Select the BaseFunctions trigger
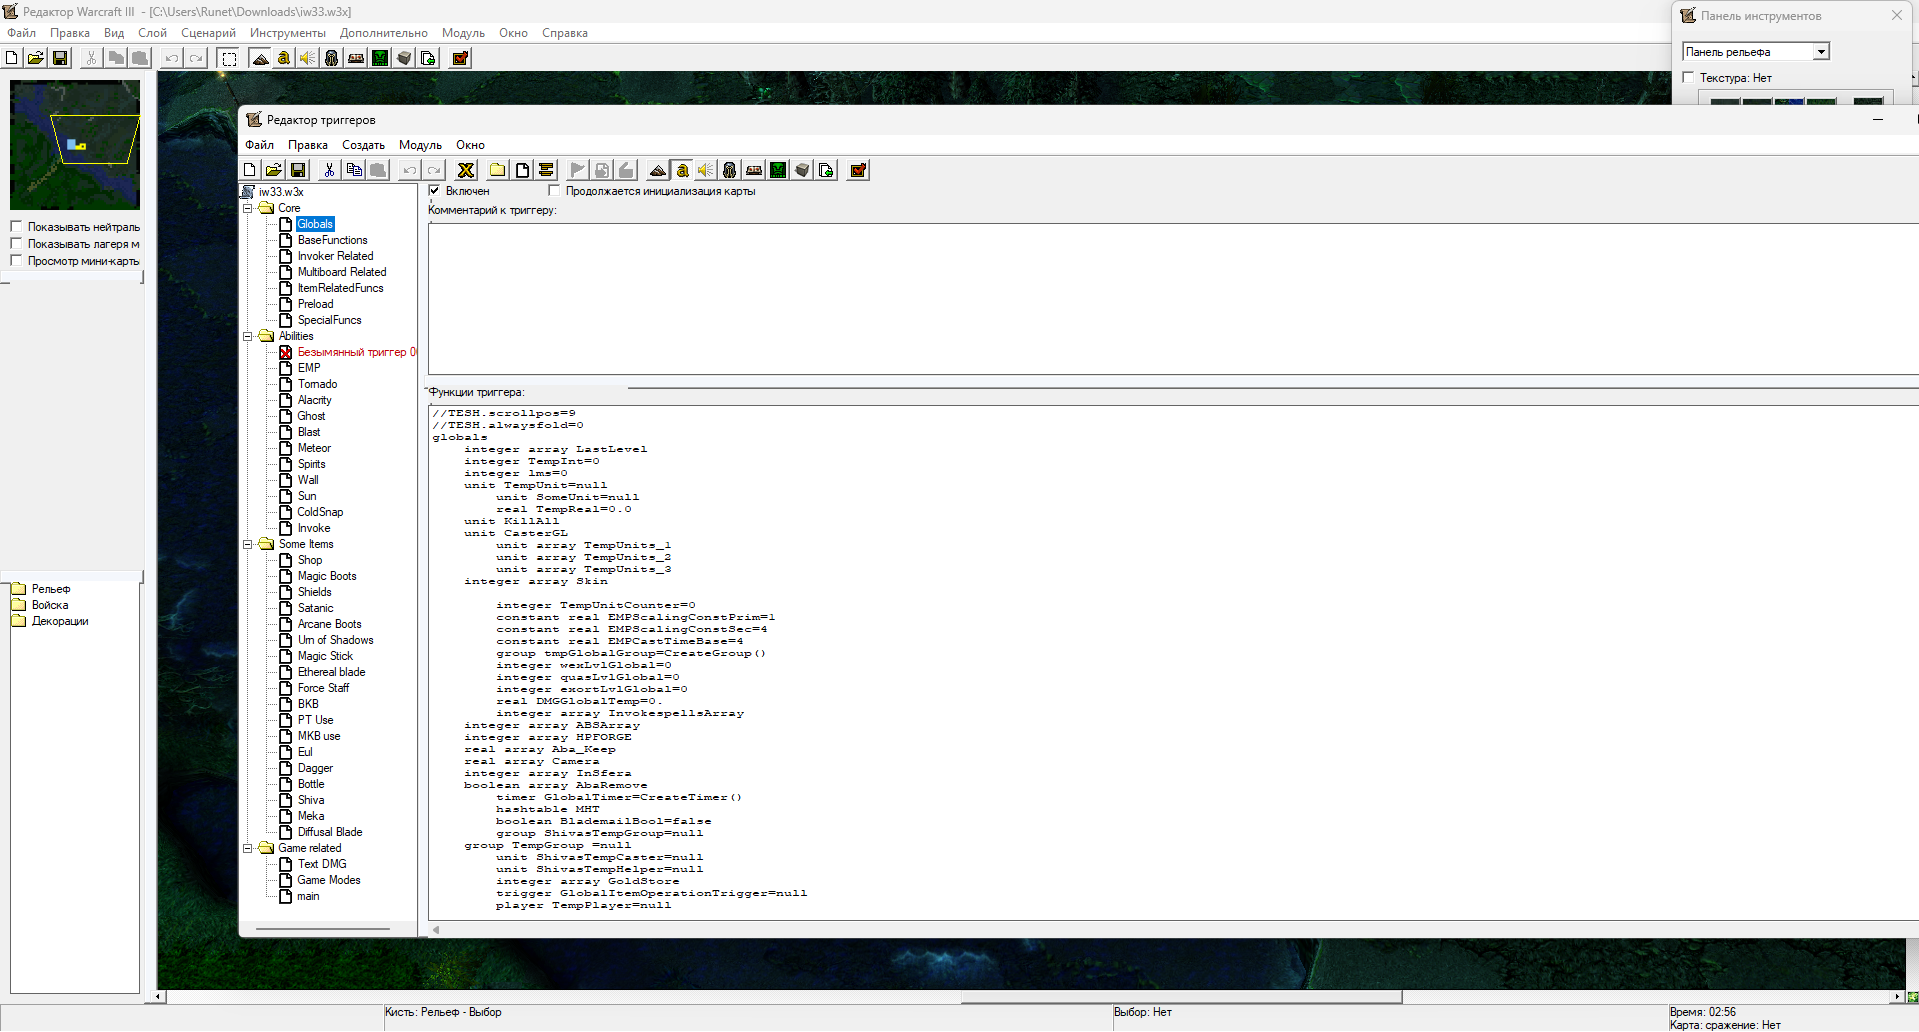The width and height of the screenshot is (1919, 1032). click(x=332, y=240)
